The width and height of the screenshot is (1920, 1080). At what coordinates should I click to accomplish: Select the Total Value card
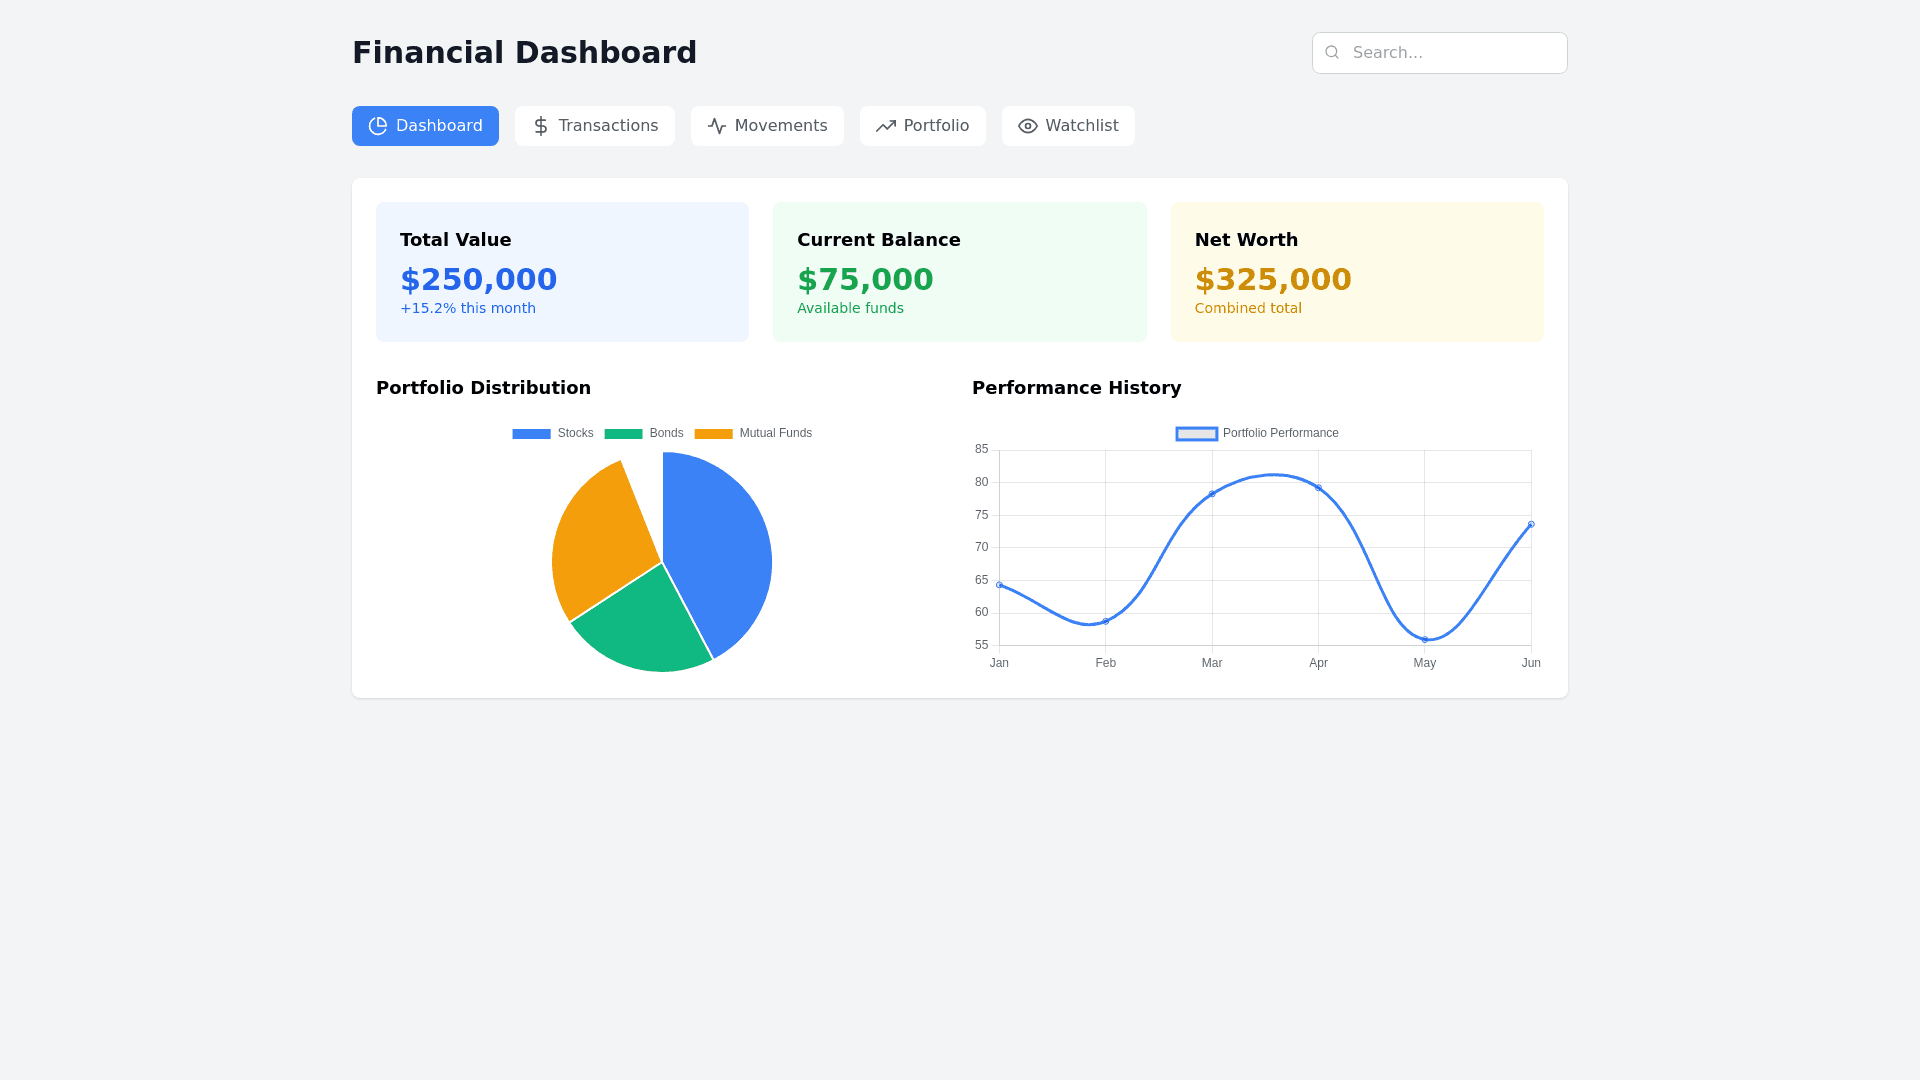coord(562,272)
